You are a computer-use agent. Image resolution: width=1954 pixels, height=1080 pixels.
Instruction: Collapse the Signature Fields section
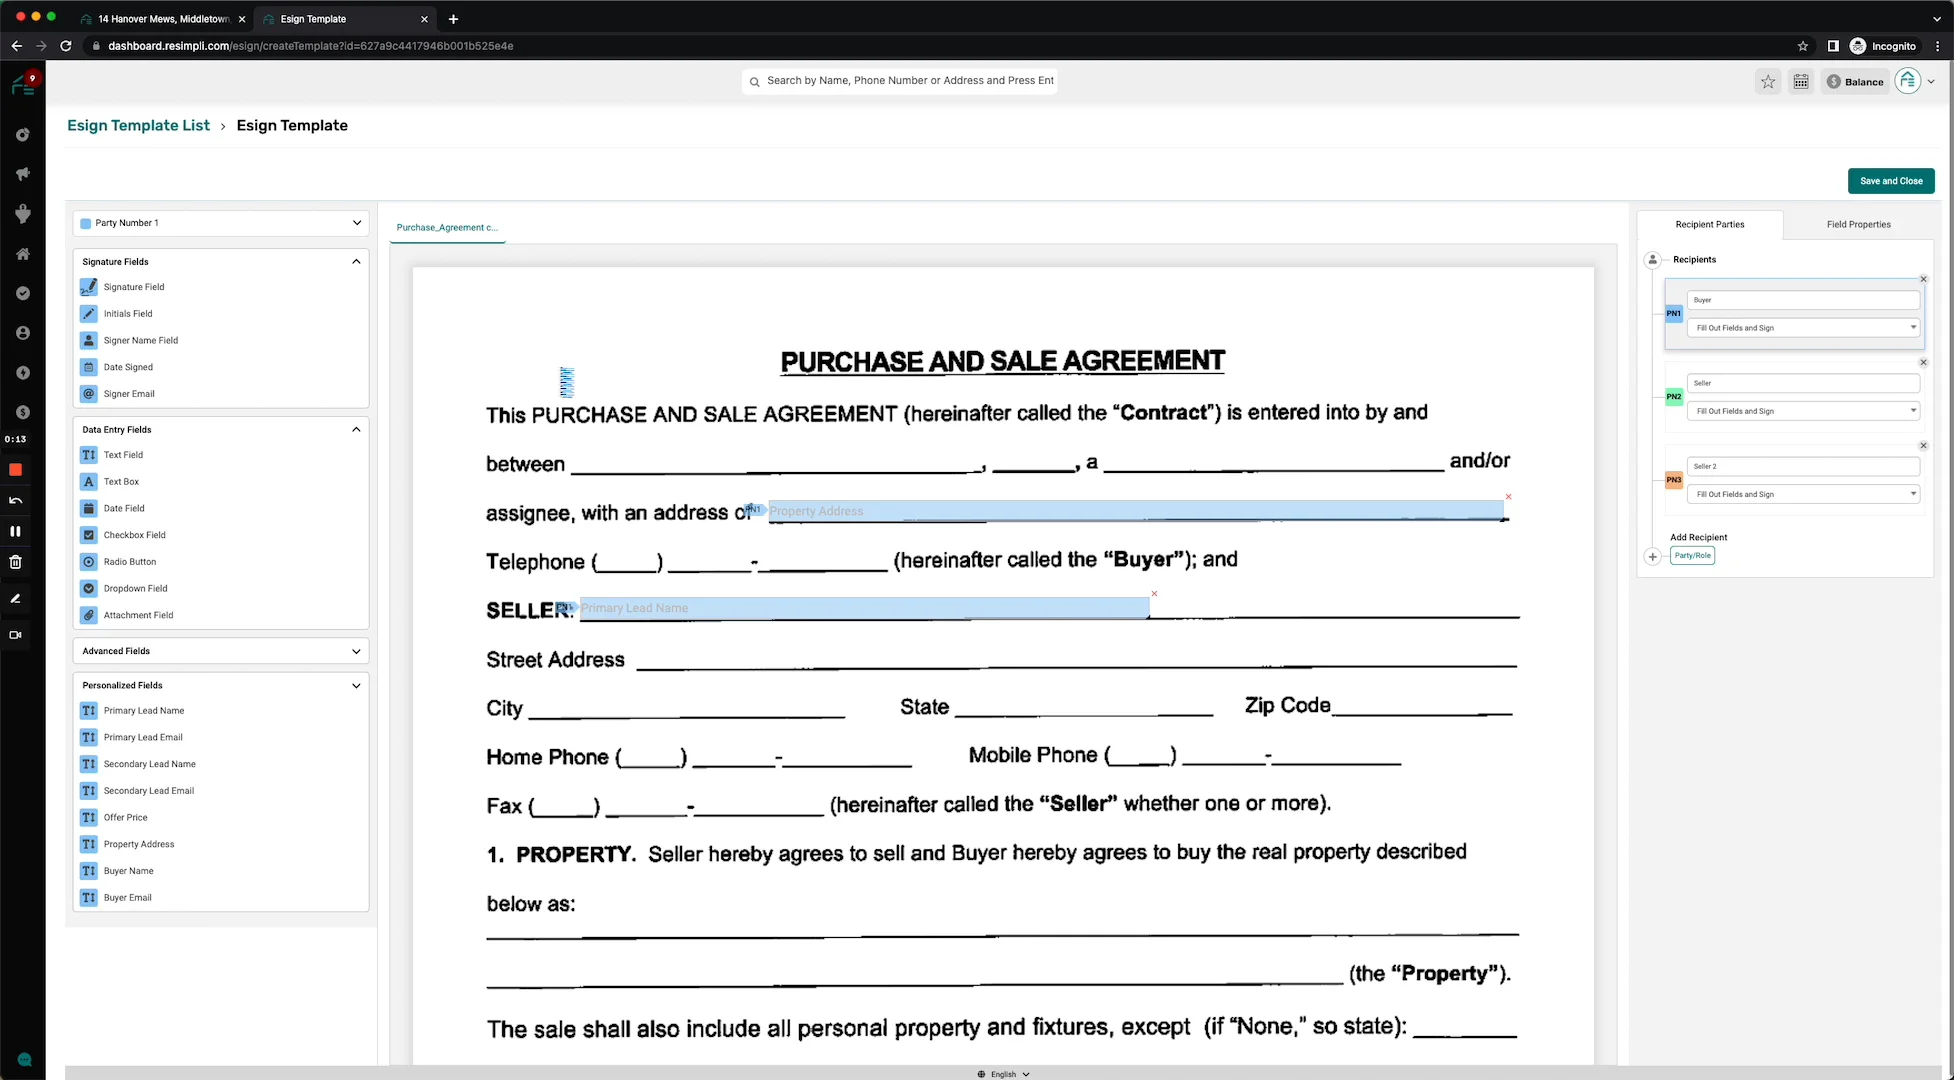coord(356,261)
